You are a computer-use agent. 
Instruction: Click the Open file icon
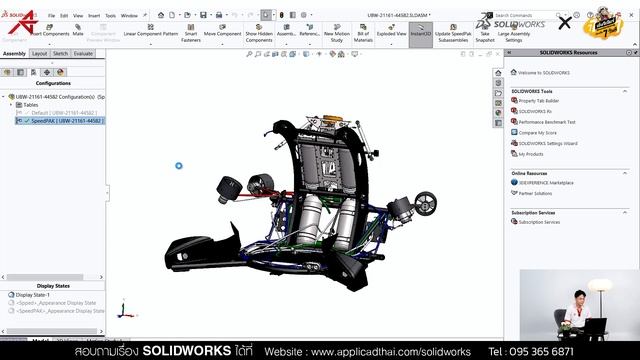point(187,15)
